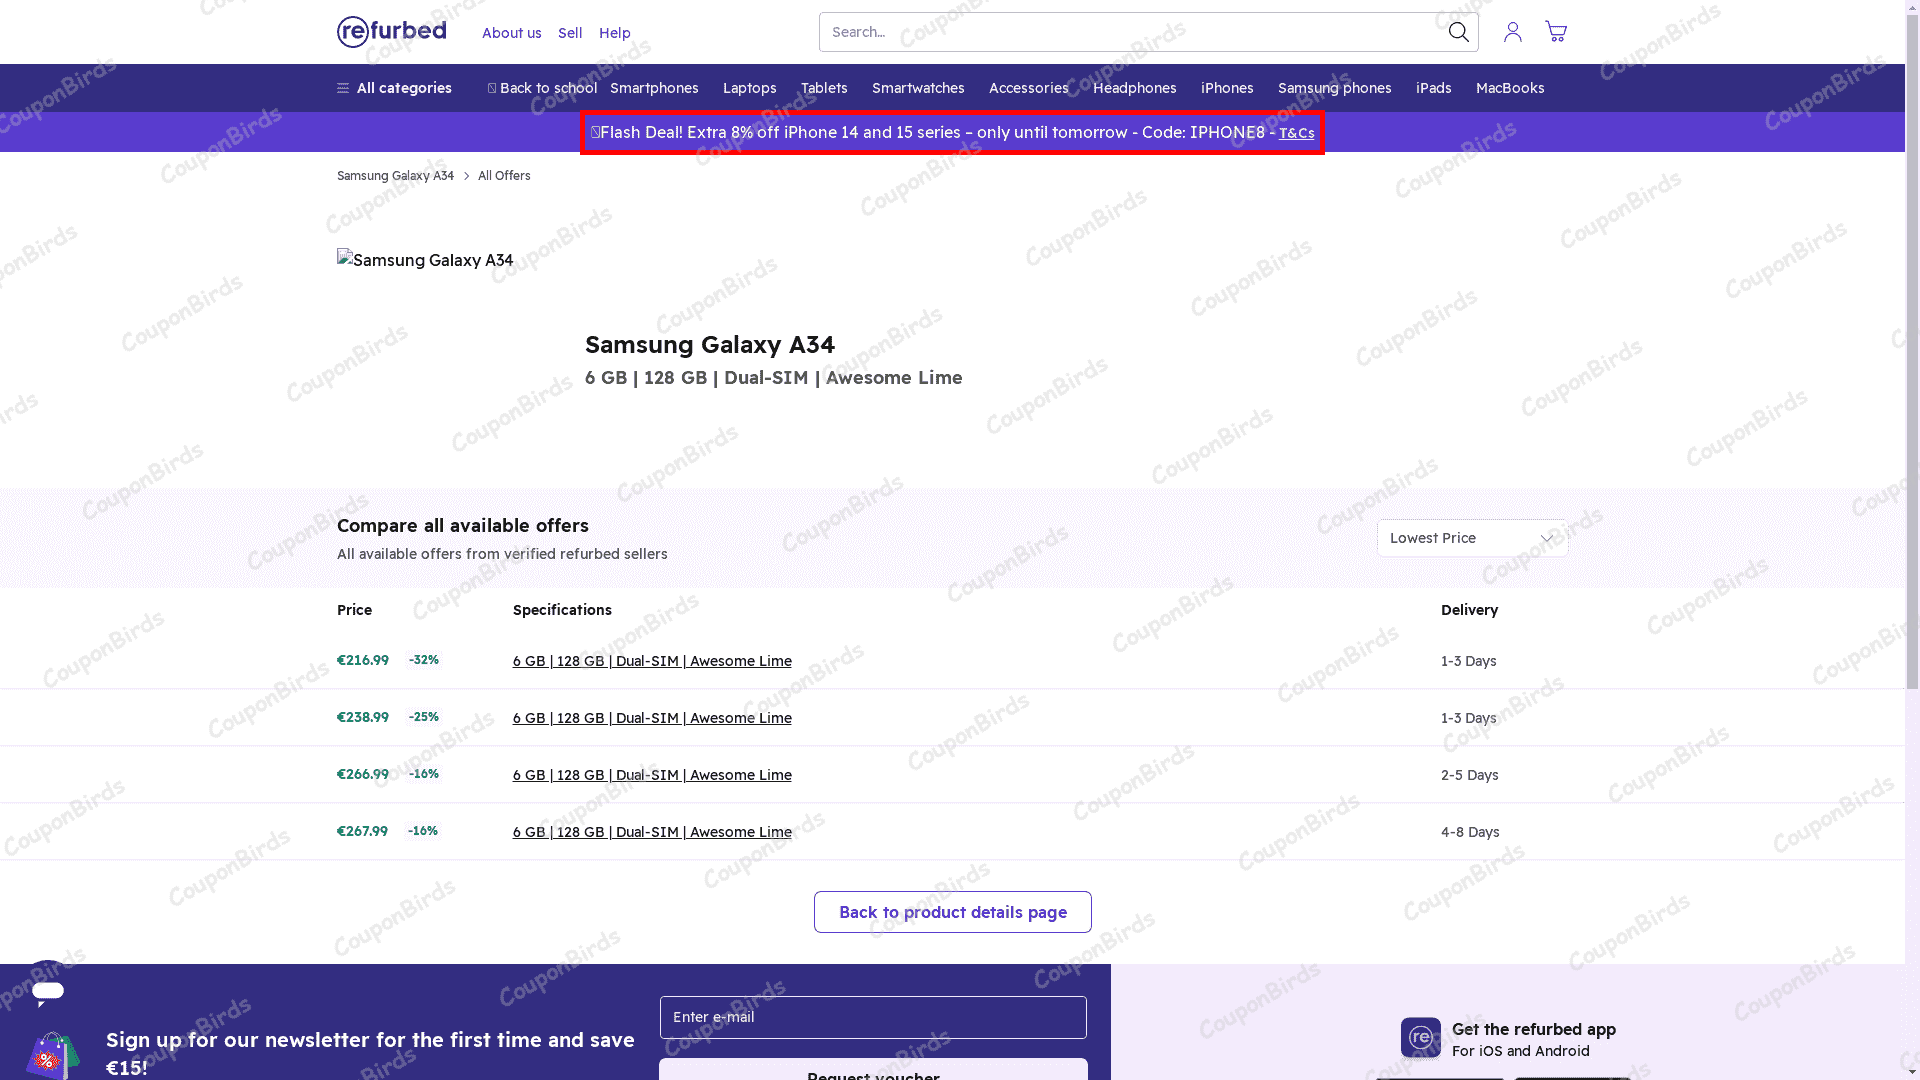The image size is (1920, 1080).
Task: Open the user account icon
Action: click(x=1512, y=32)
